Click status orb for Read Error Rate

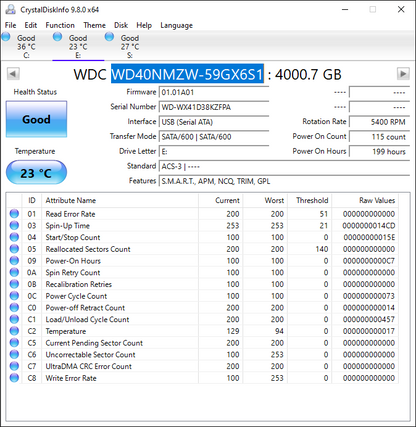pos(14,214)
